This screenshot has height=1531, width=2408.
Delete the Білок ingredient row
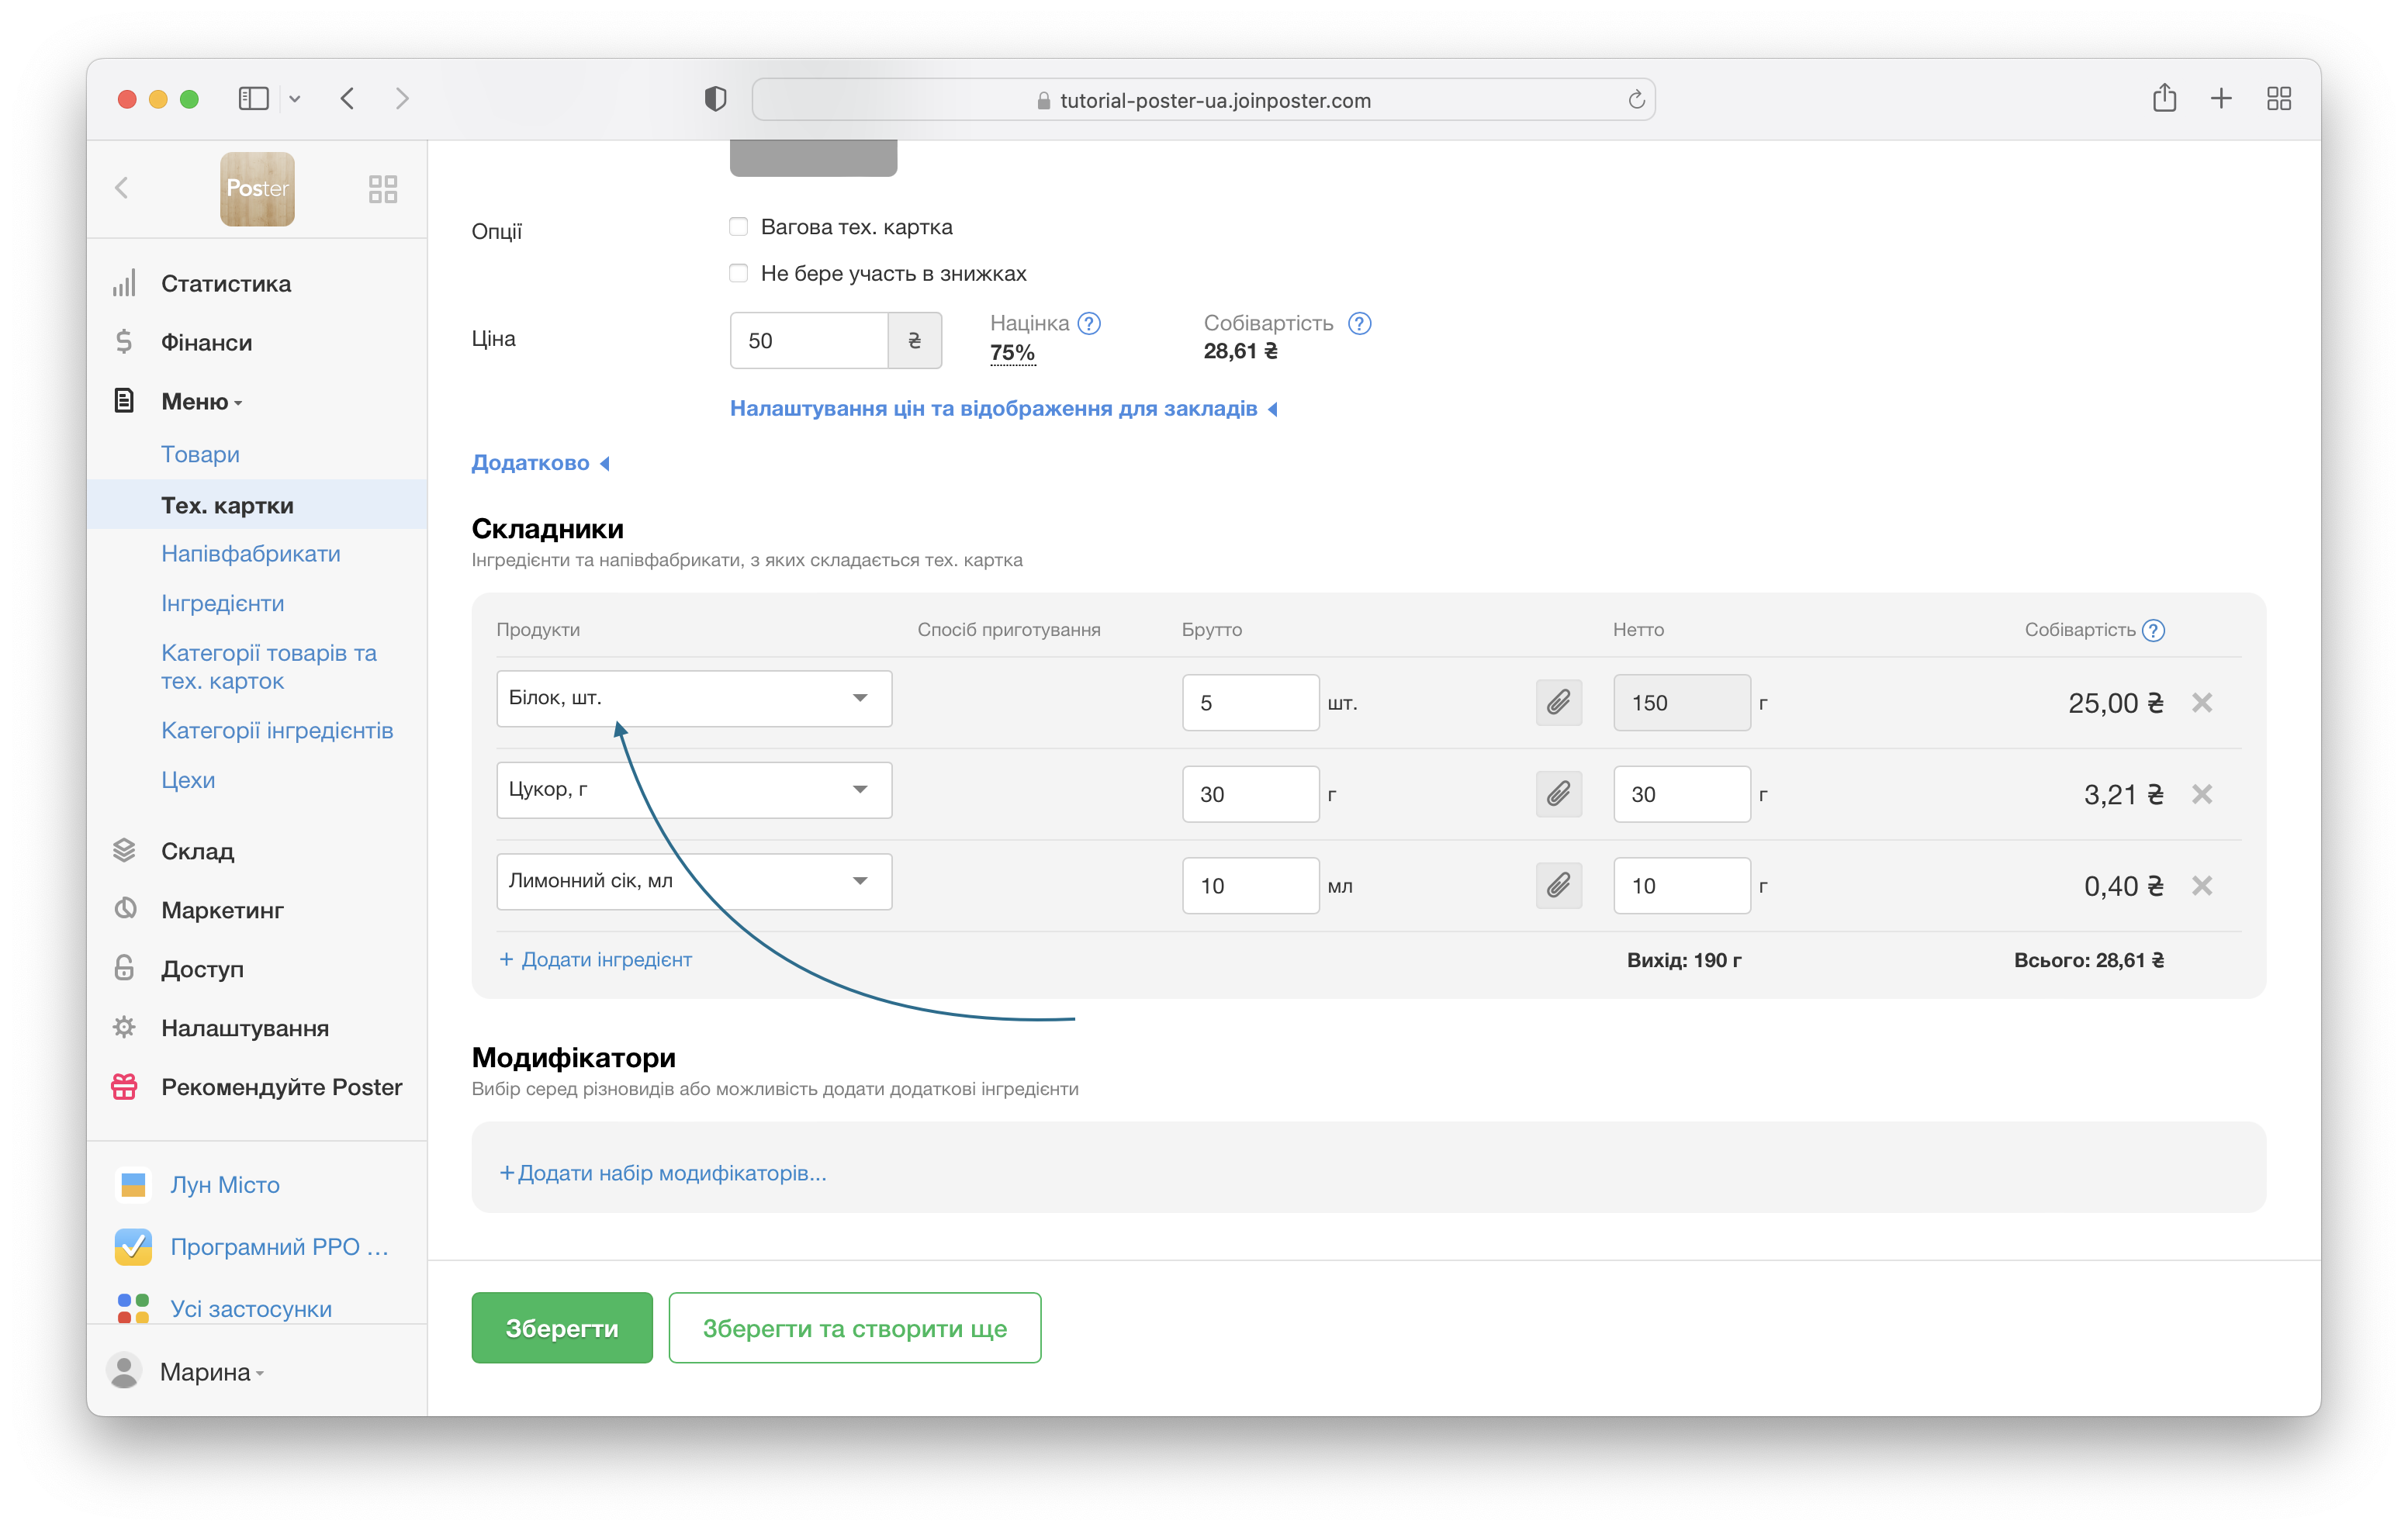click(2201, 703)
